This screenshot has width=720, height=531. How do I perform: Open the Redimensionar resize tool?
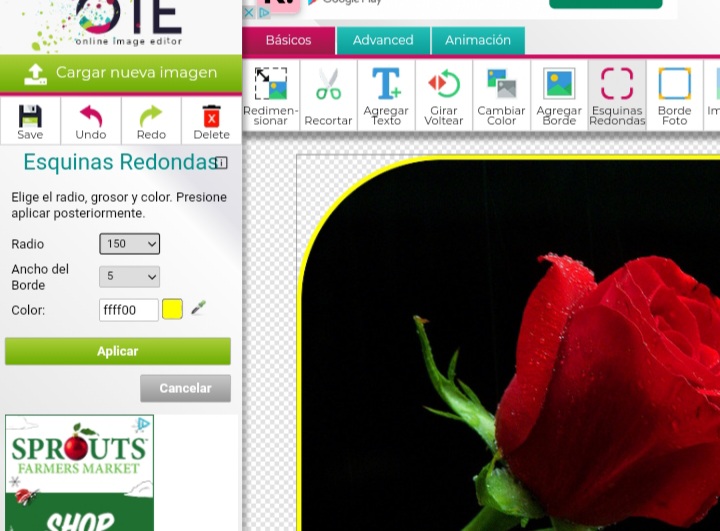(270, 95)
